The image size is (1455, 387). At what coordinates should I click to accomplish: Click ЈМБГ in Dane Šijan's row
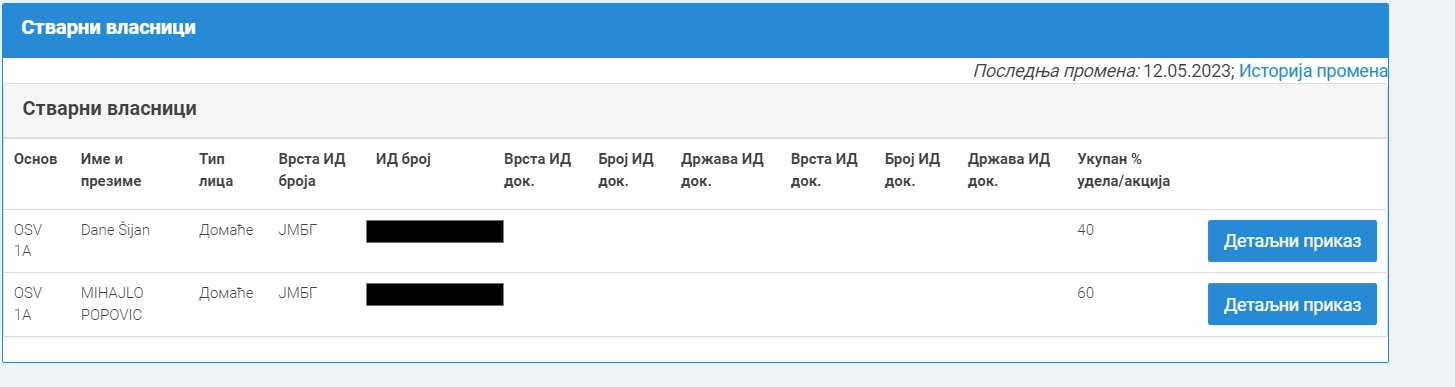[297, 230]
